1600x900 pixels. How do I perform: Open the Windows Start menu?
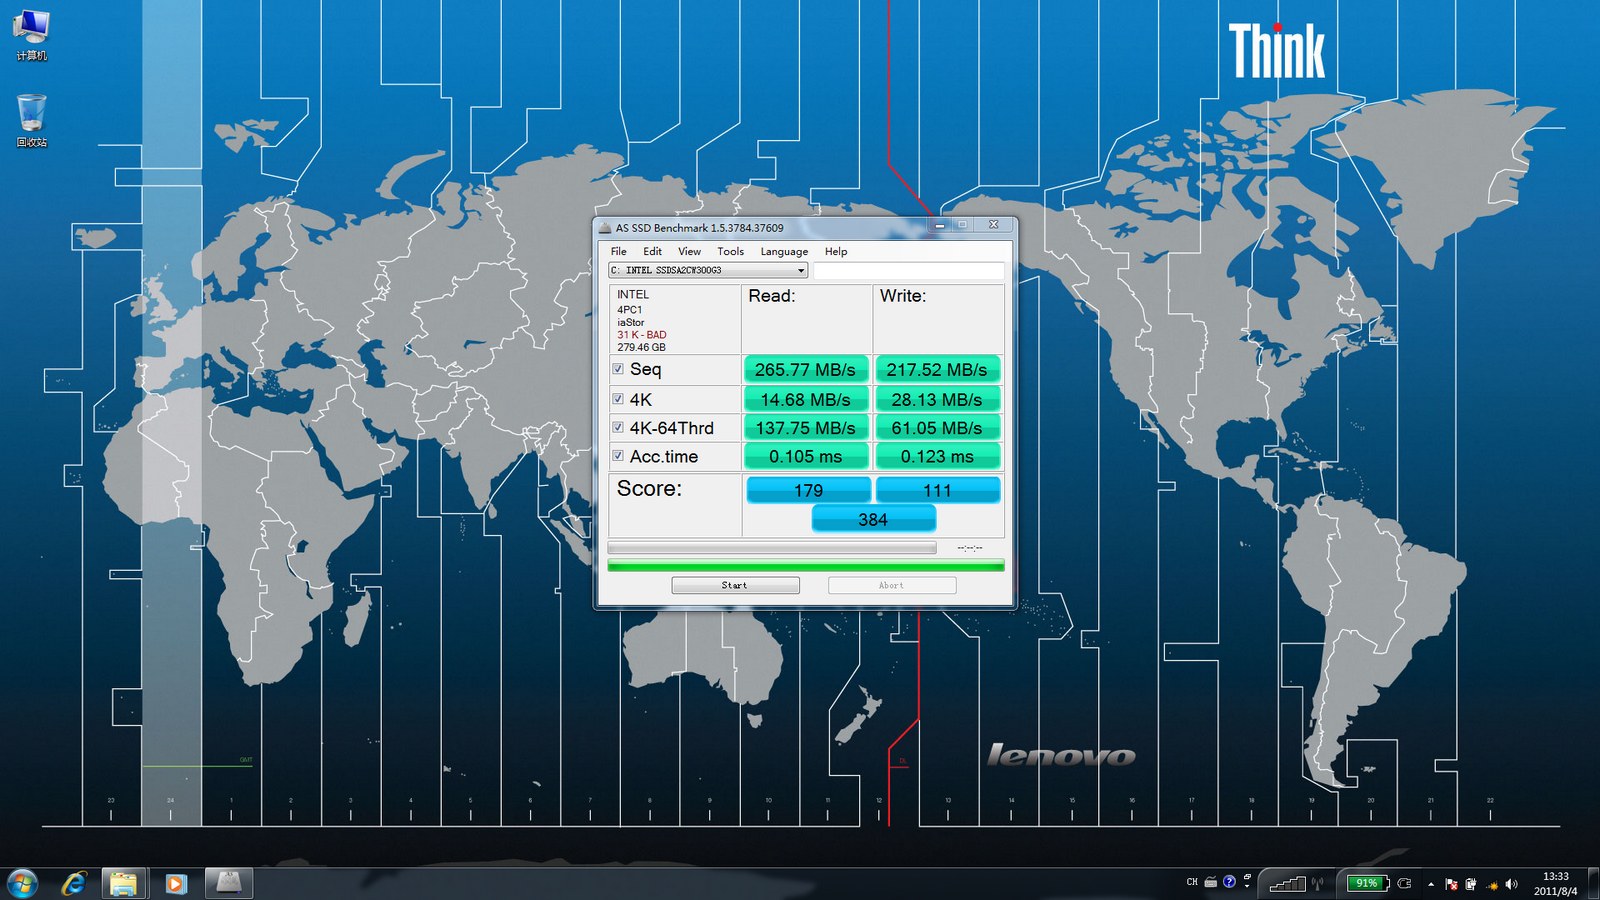(22, 883)
